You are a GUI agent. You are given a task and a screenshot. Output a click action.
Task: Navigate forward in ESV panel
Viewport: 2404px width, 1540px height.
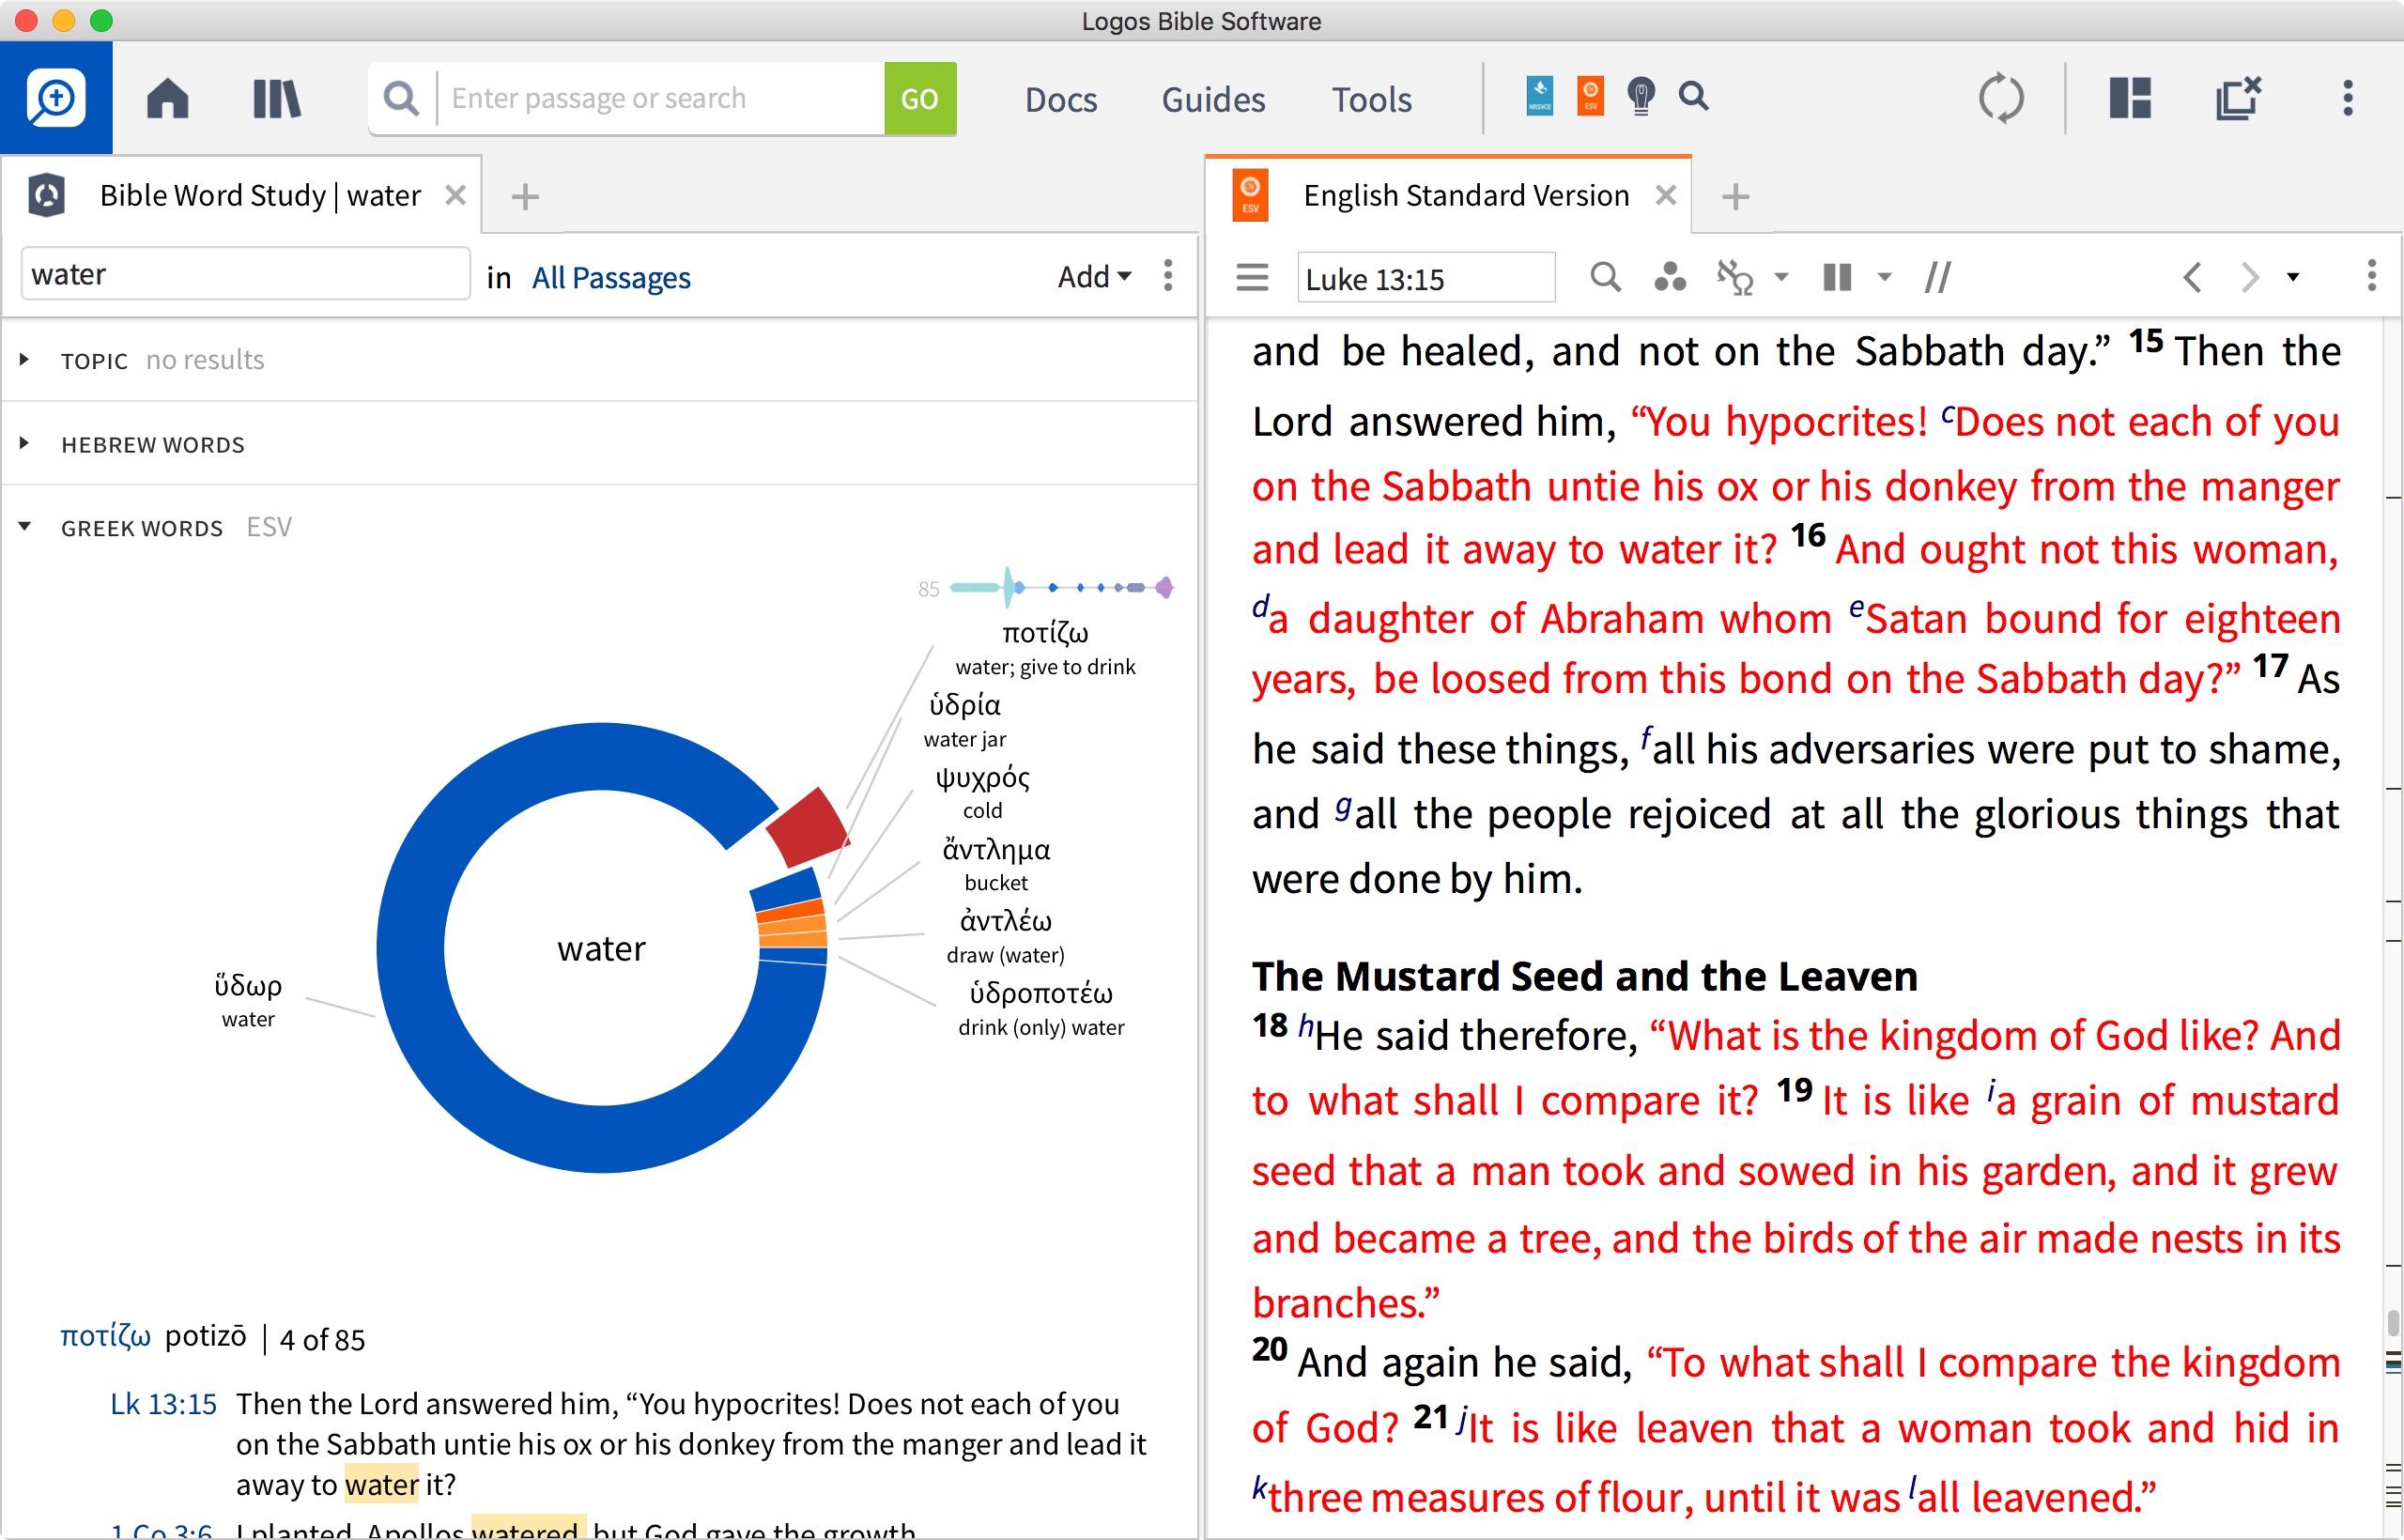2249,277
